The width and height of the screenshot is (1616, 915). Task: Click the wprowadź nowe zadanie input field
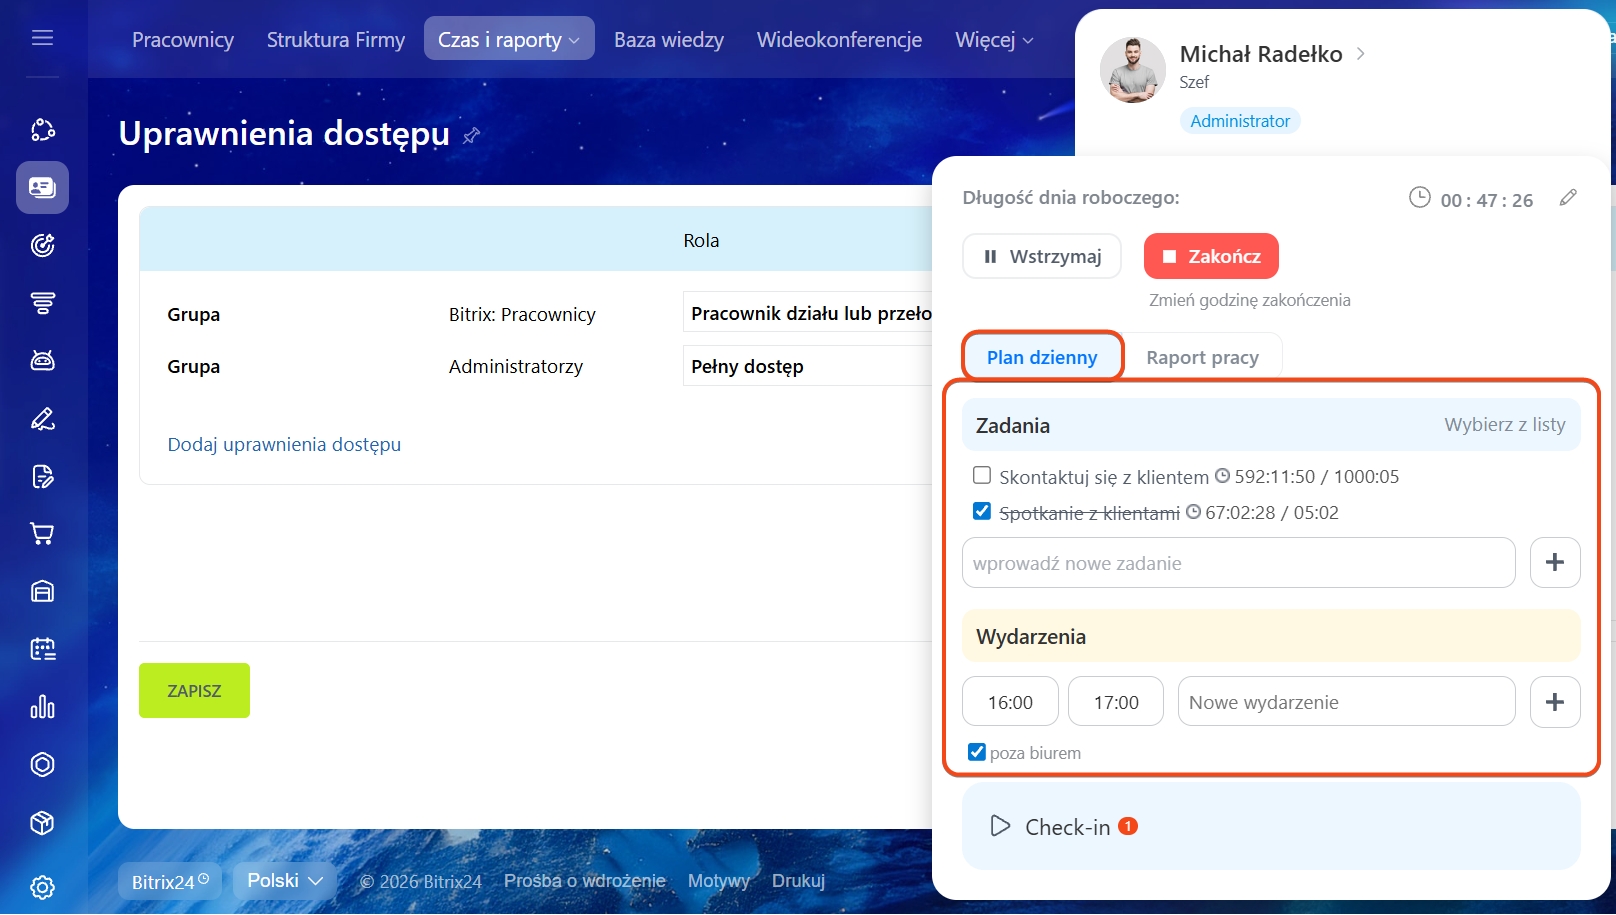(1237, 563)
